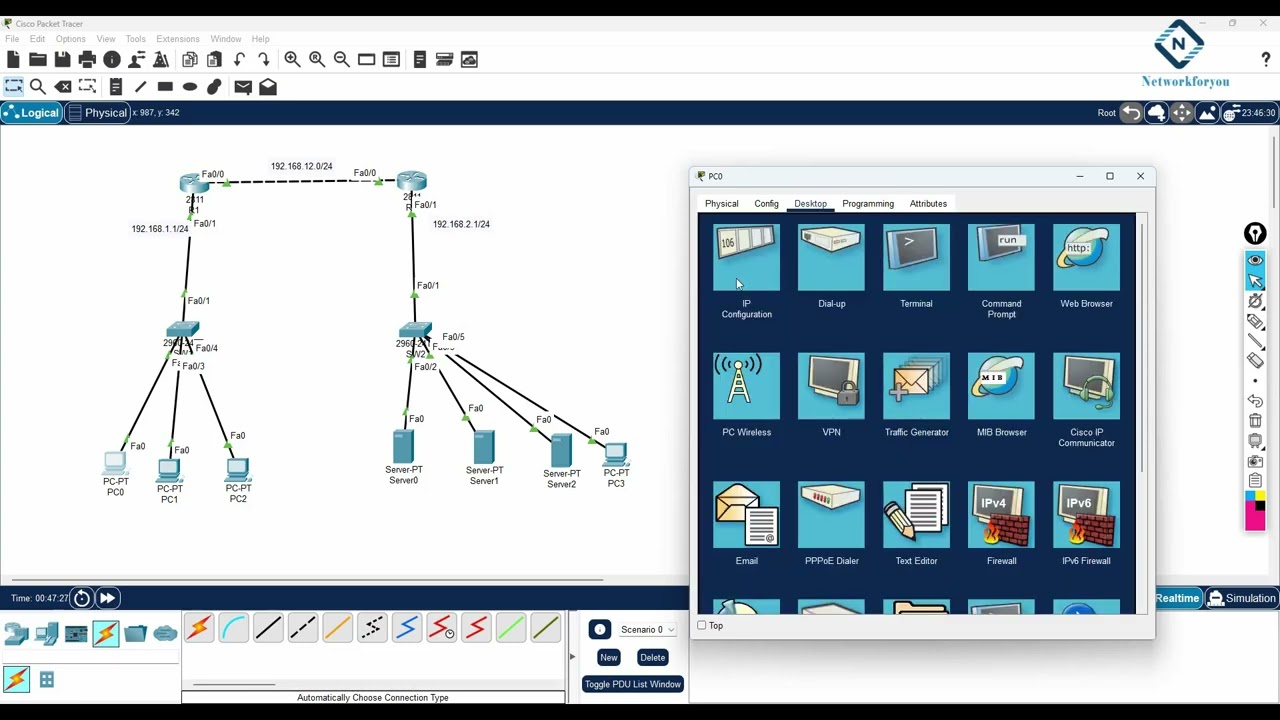Open the File menu
Image resolution: width=1280 pixels, height=720 pixels.
(x=12, y=39)
